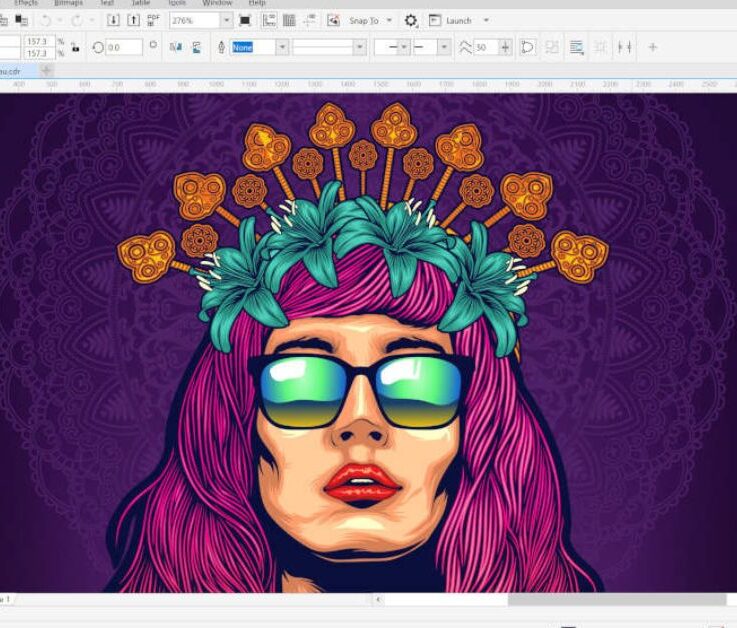The width and height of the screenshot is (737, 628).
Task: Click the new document plus tab
Action: pyautogui.click(x=46, y=71)
